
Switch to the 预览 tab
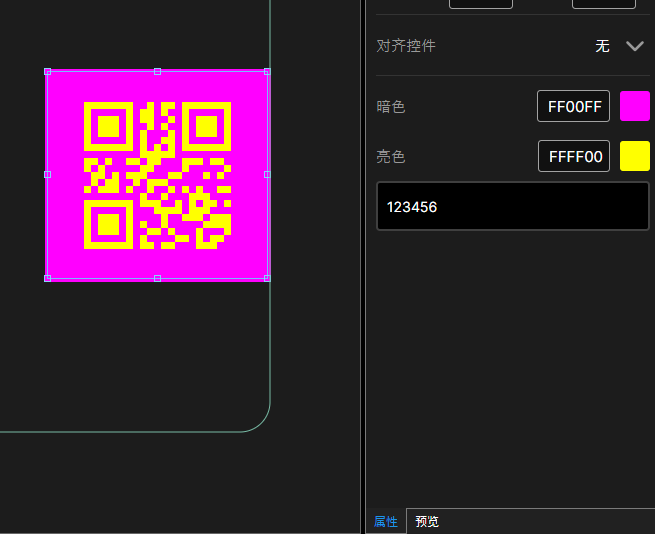427,521
